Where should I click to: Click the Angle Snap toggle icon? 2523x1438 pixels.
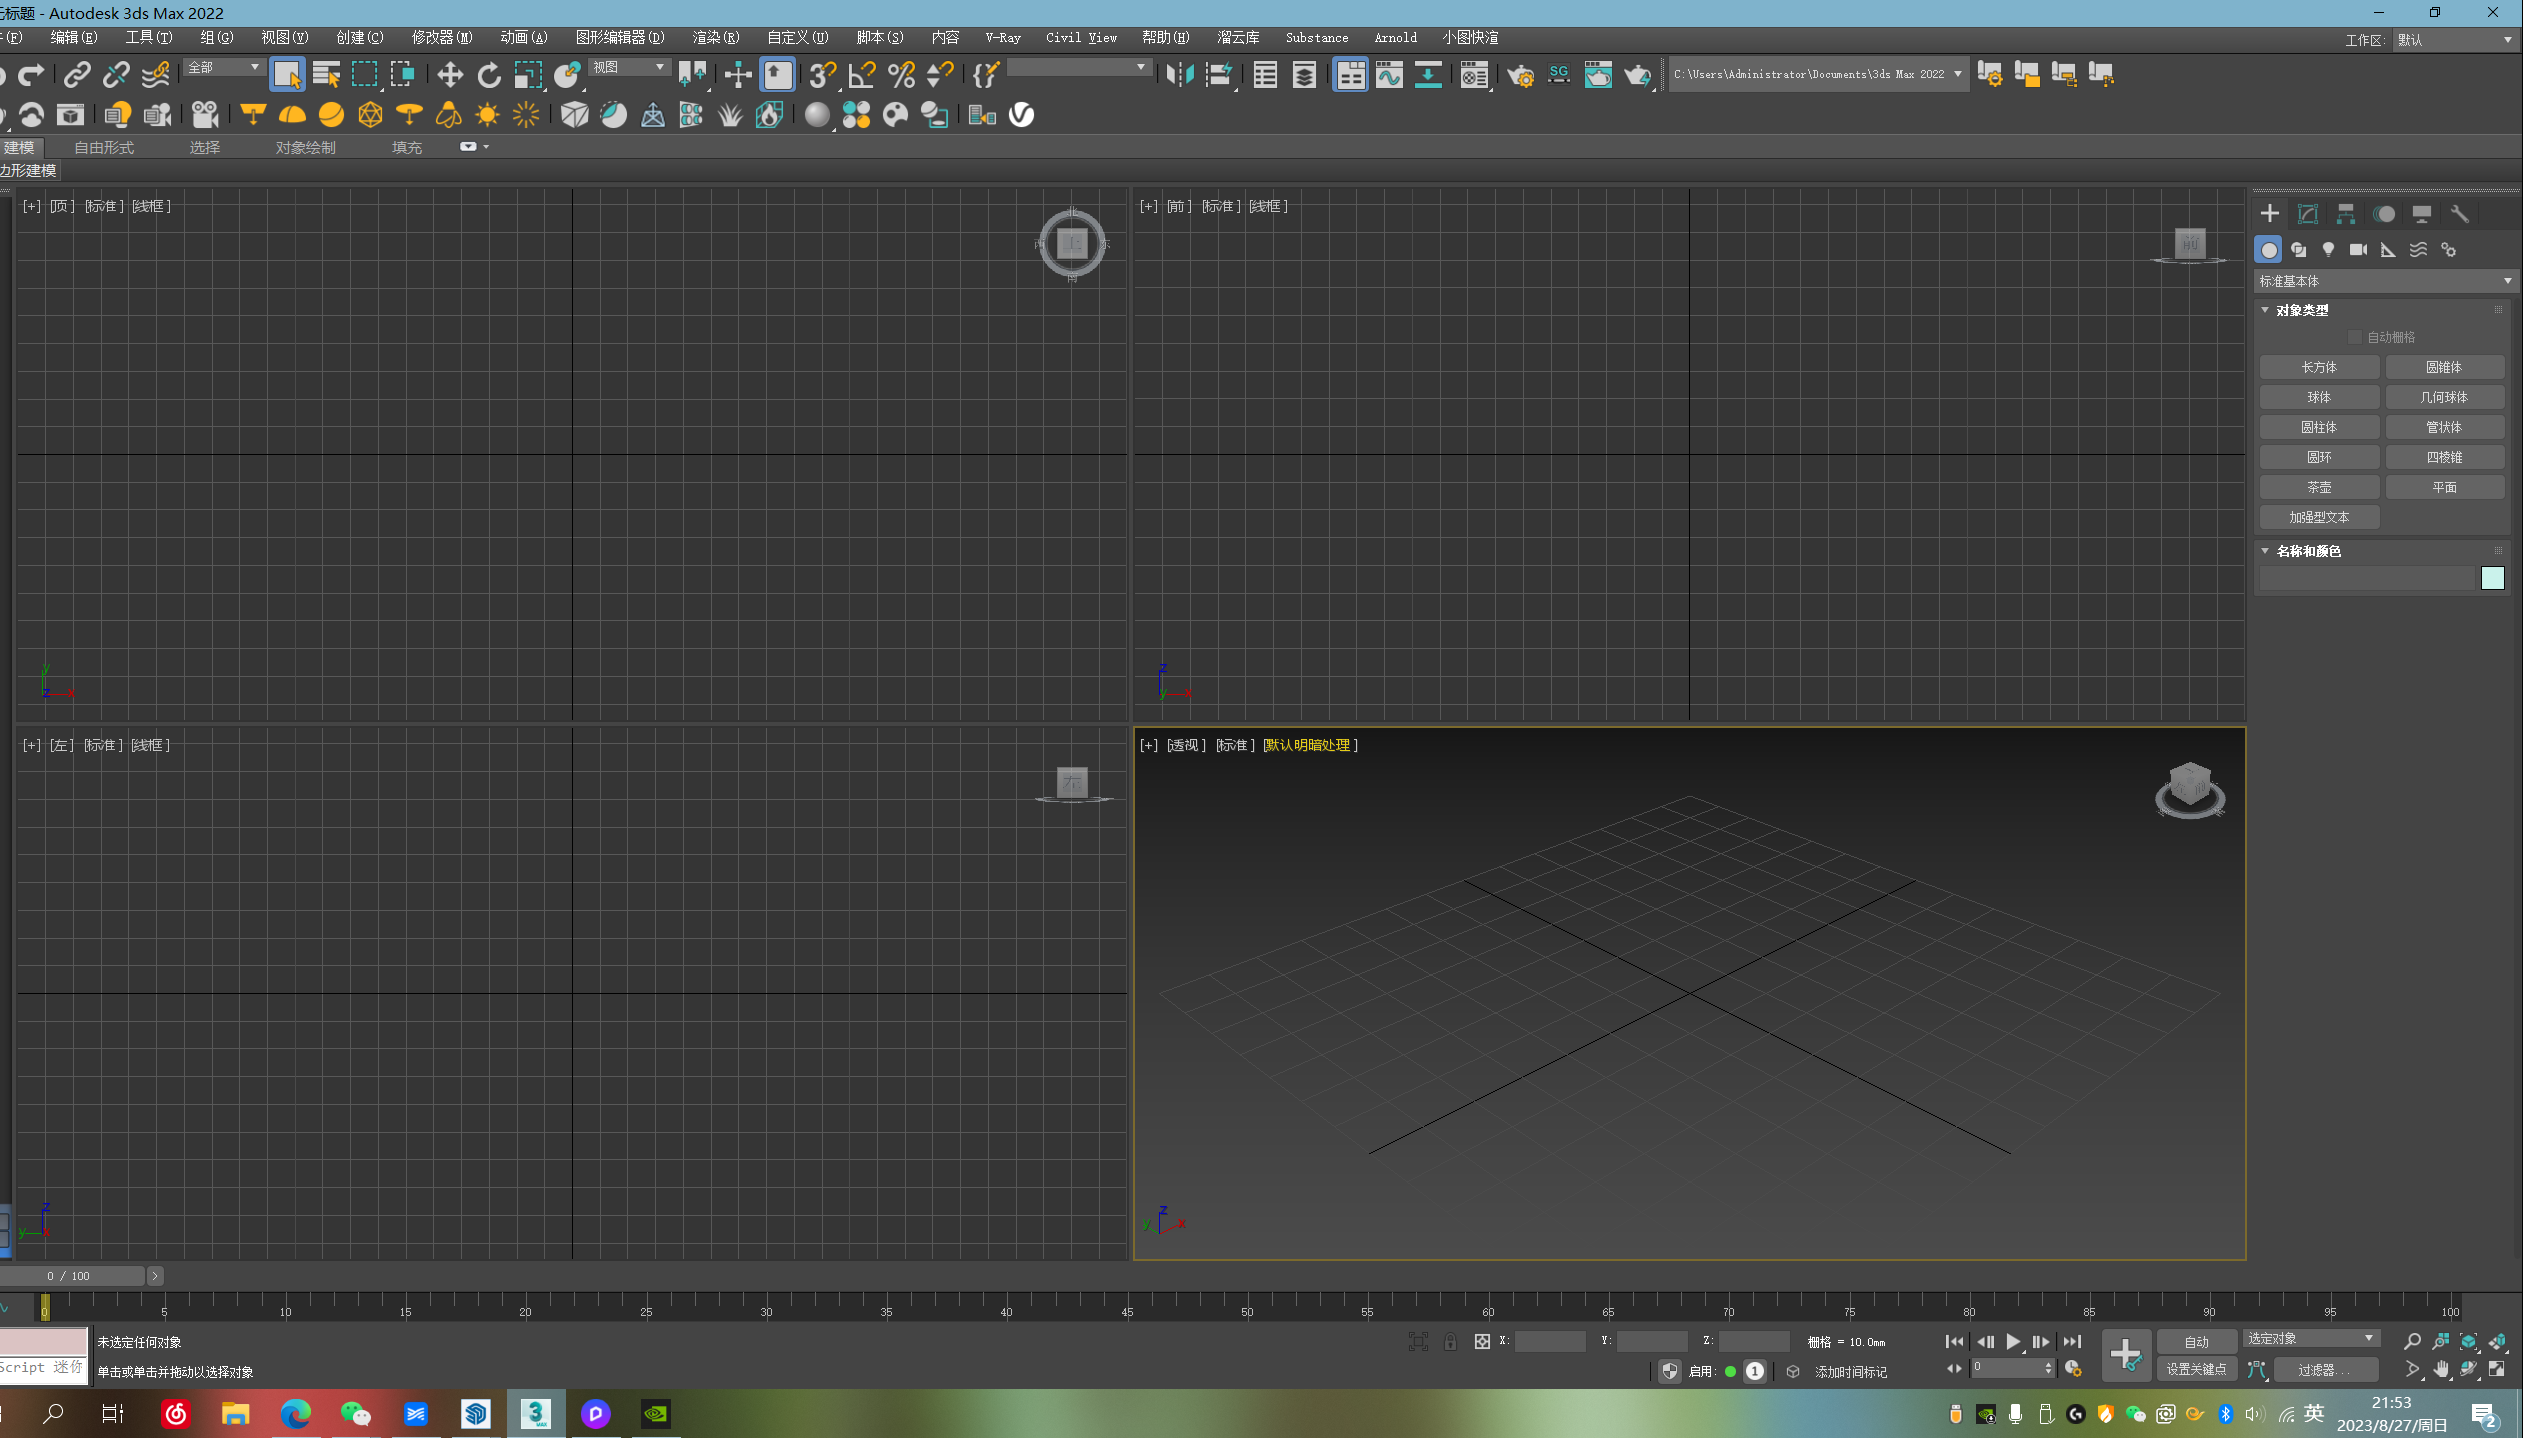click(x=862, y=75)
